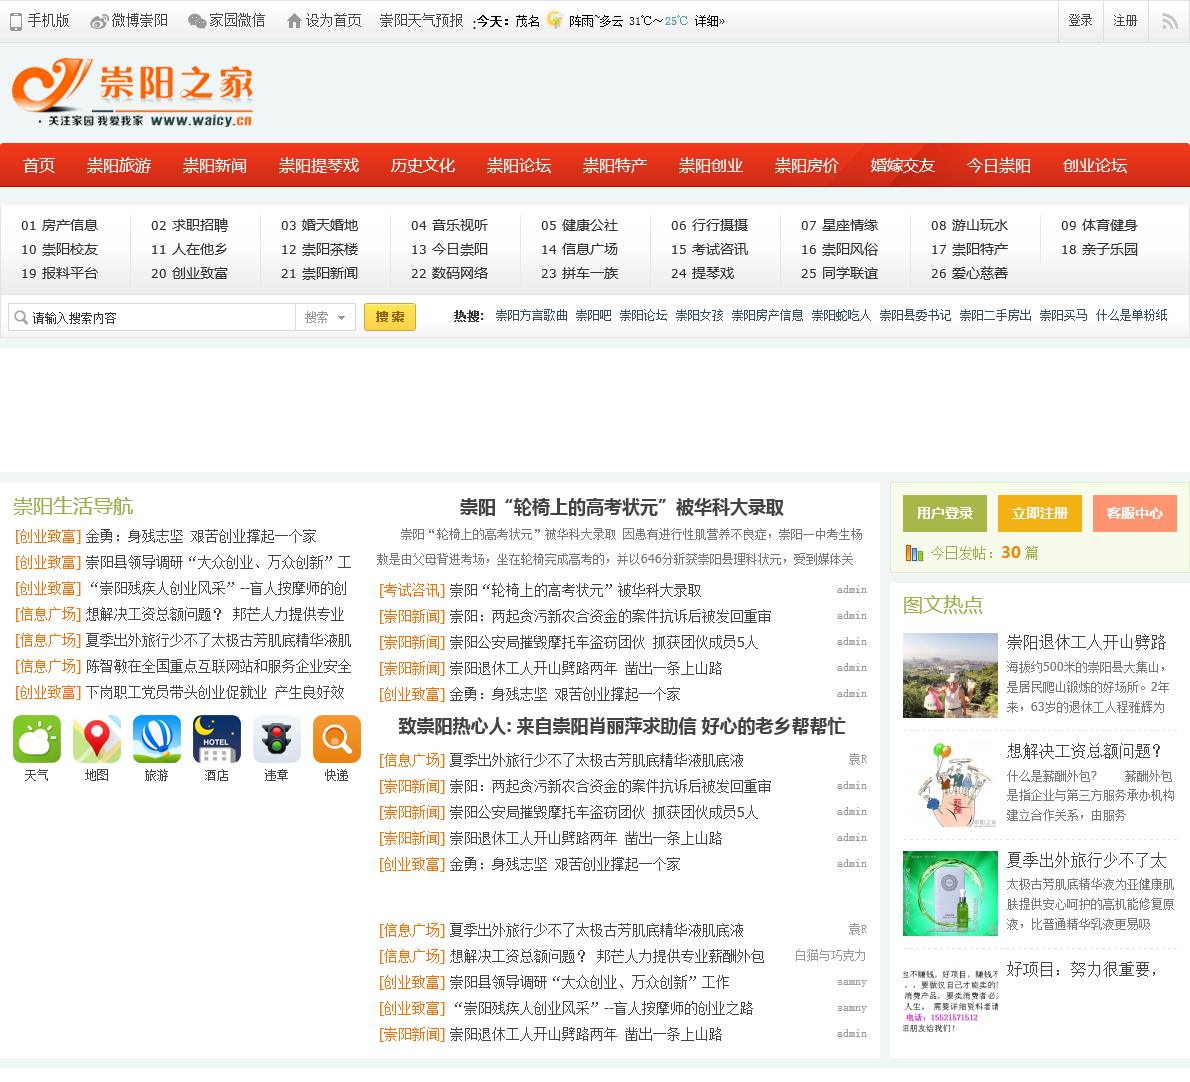Screen dimensions: 1190x1082
Task: Click the 用户登录 green button
Action: click(945, 514)
